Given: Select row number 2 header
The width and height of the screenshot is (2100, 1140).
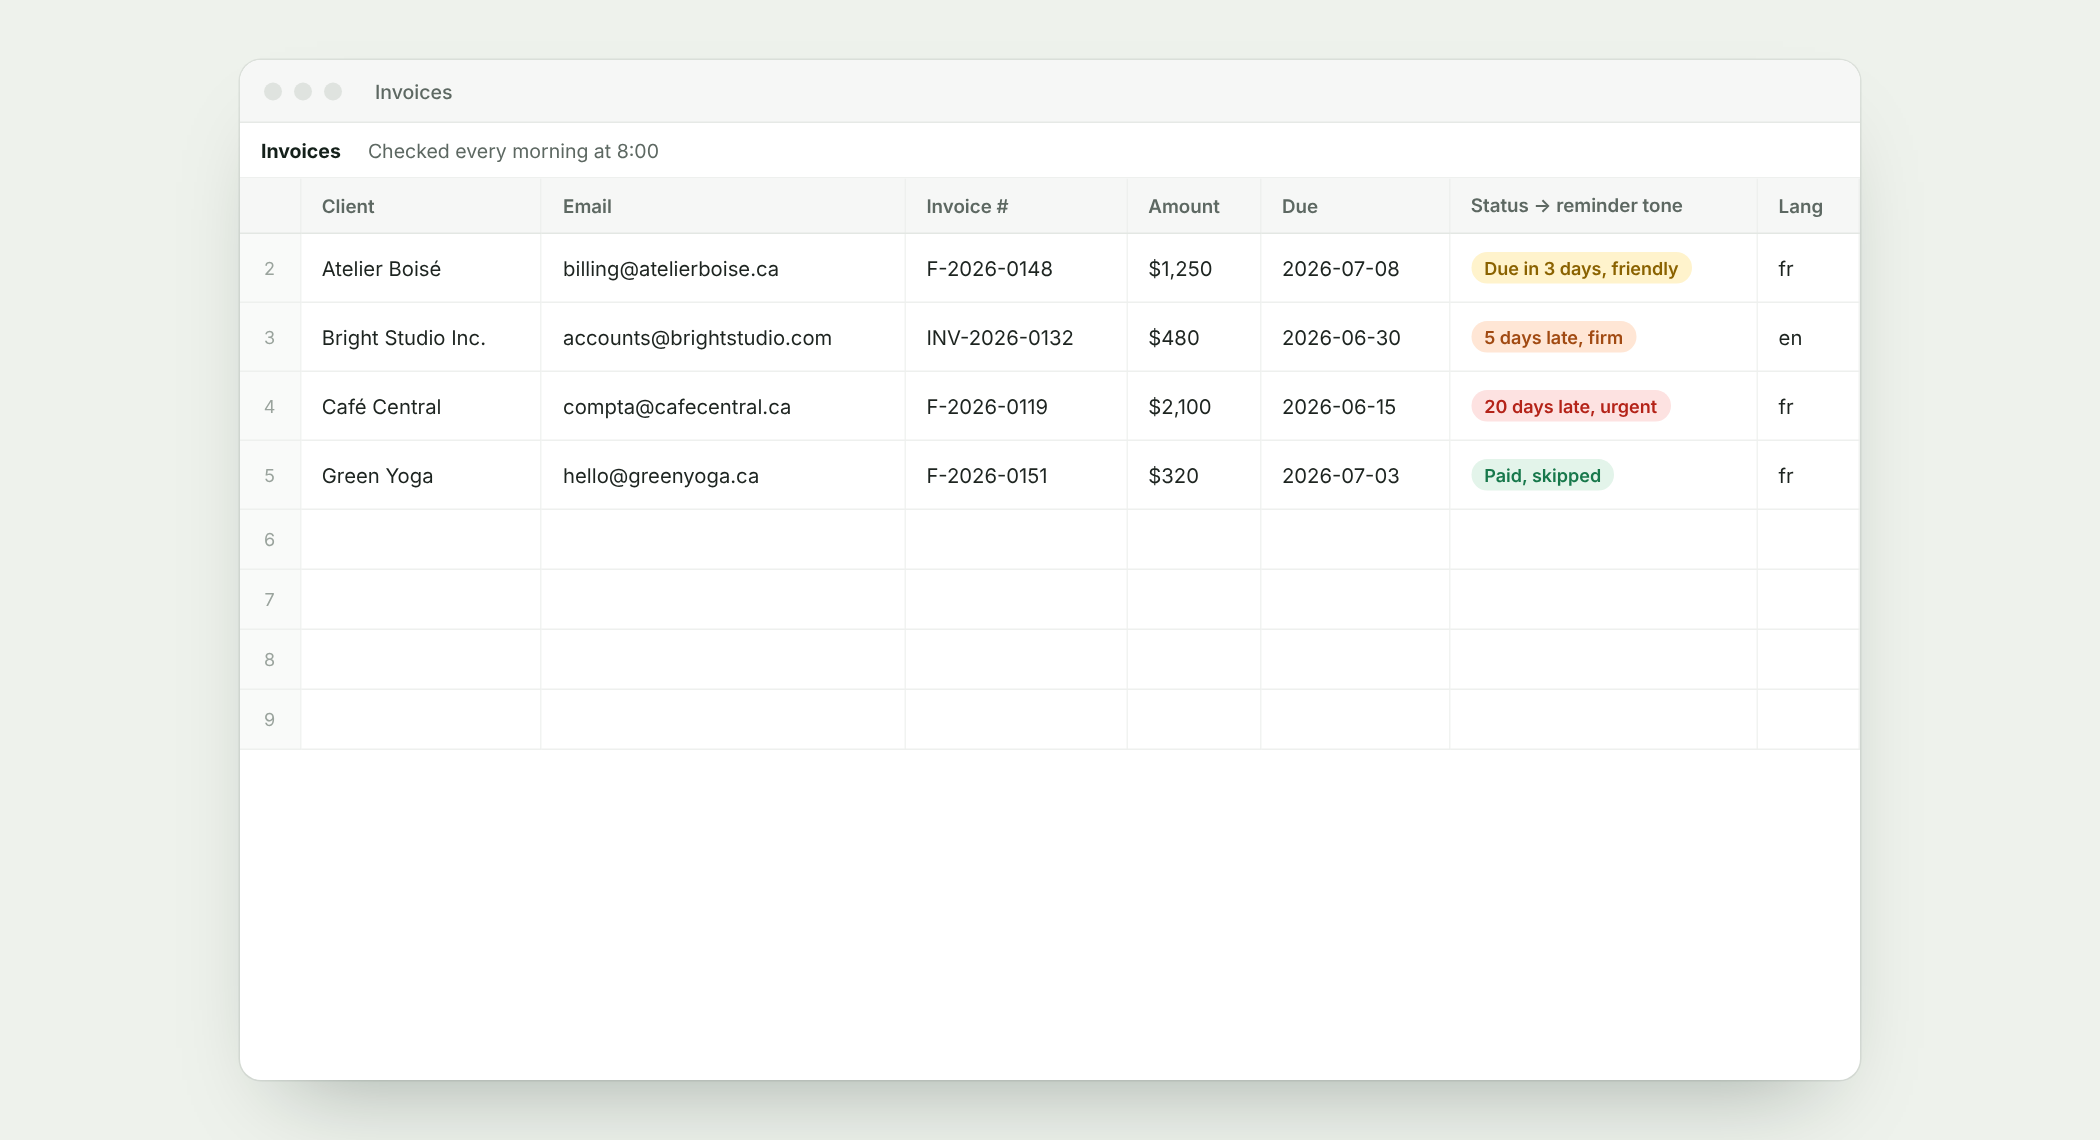Looking at the screenshot, I should pyautogui.click(x=270, y=268).
